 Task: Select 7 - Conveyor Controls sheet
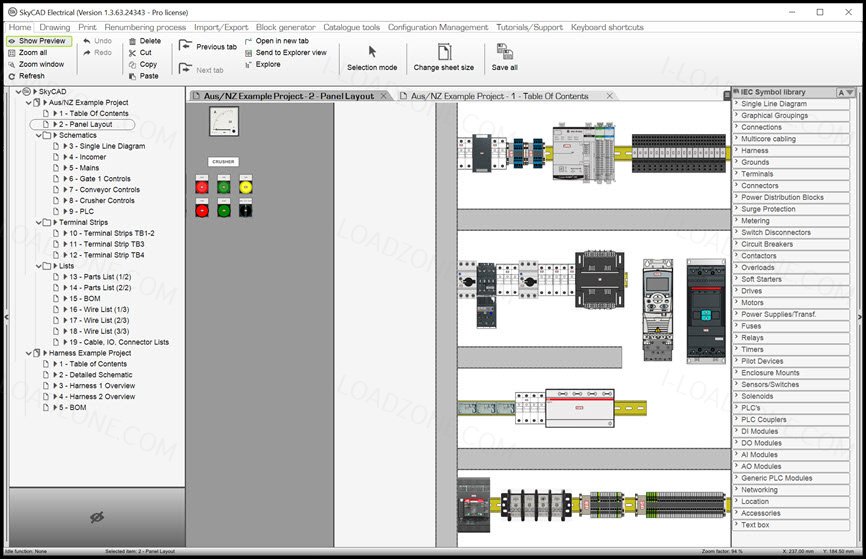104,190
